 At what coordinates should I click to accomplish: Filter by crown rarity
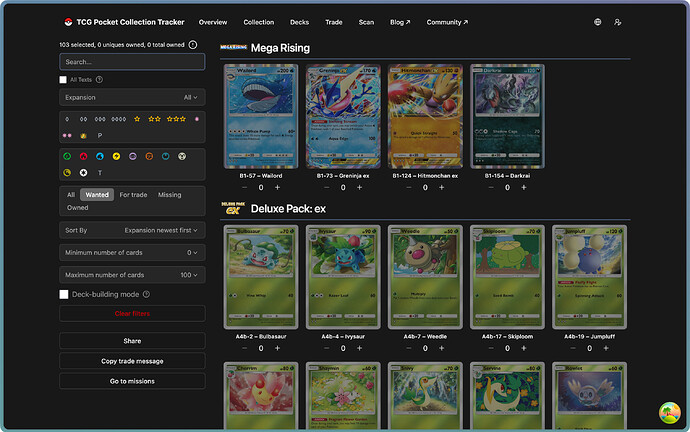pos(83,135)
